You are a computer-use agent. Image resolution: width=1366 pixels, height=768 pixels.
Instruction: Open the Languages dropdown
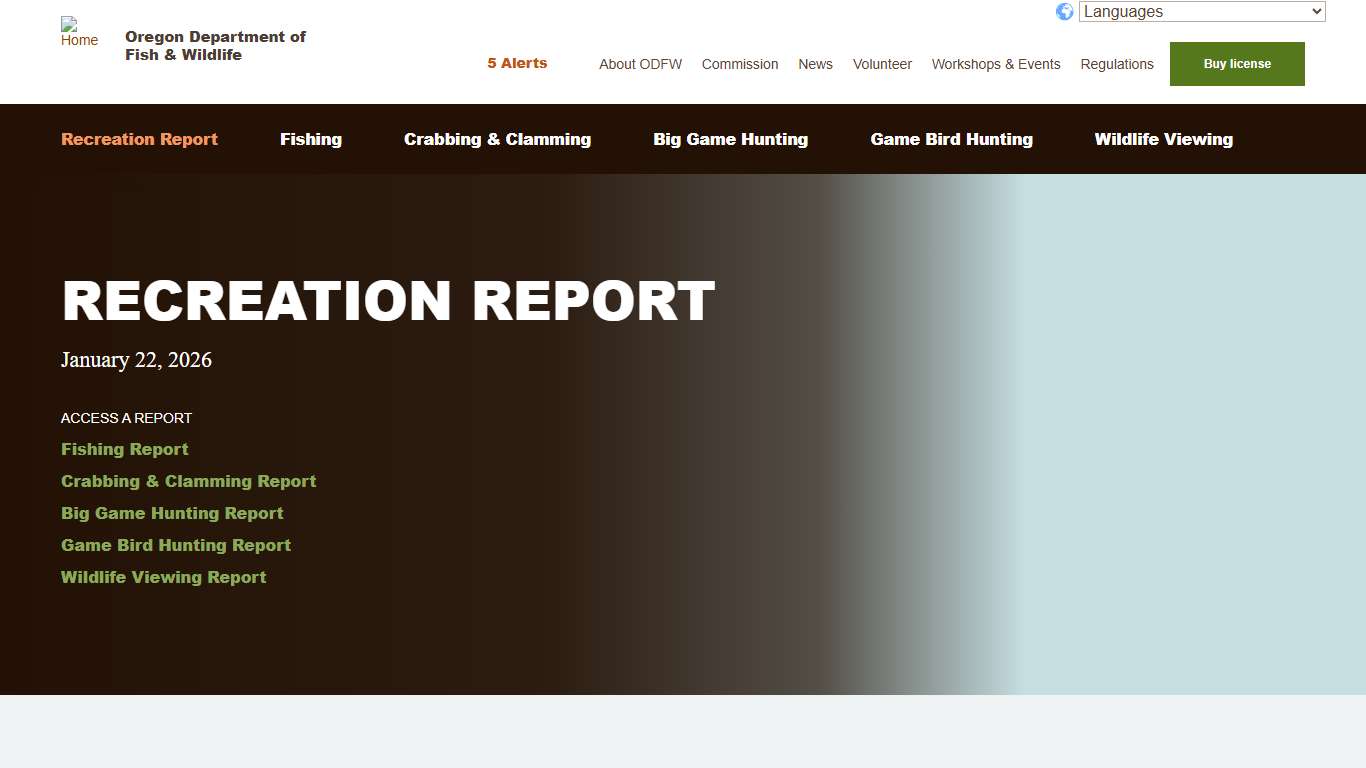[1200, 11]
